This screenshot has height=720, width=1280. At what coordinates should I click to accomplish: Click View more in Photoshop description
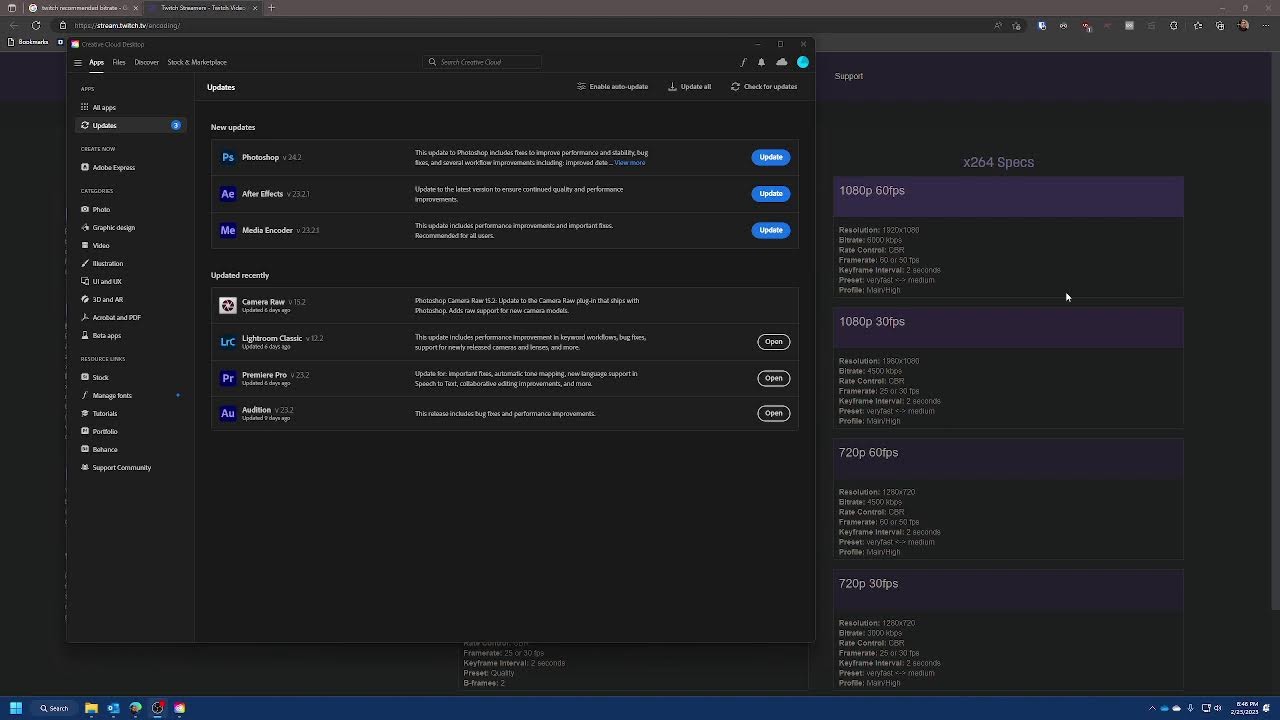(x=630, y=163)
